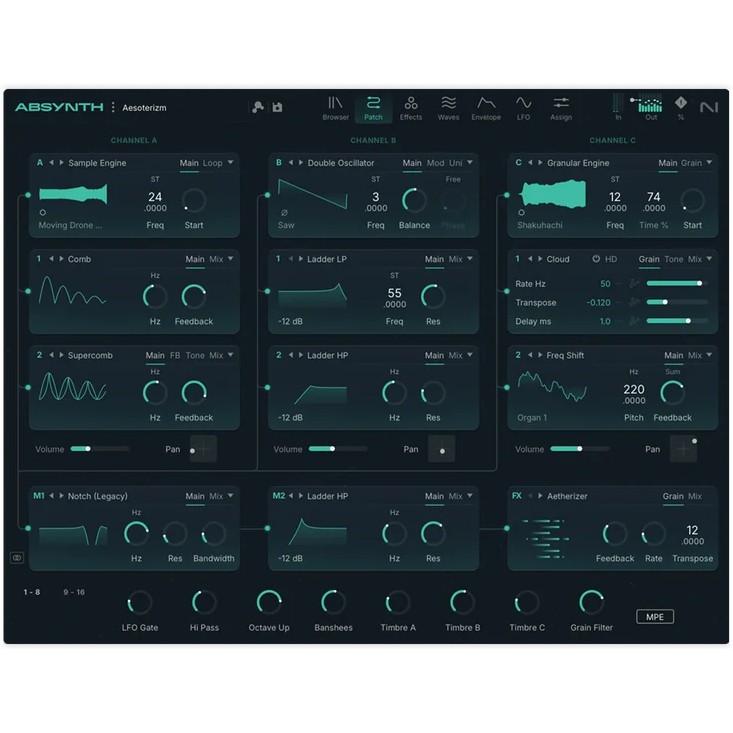Image resolution: width=733 pixels, height=733 pixels.
Task: Switch Double Oscillator to Uni tab
Action: tap(455, 163)
